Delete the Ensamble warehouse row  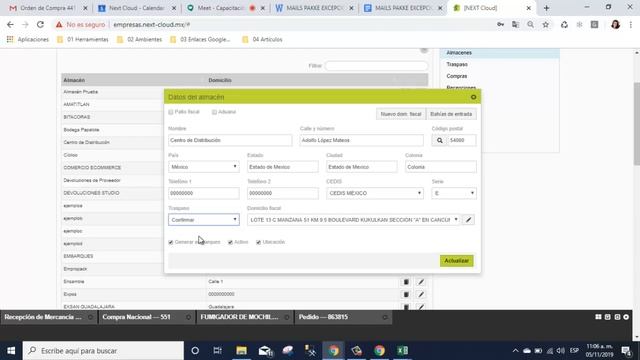click(406, 282)
